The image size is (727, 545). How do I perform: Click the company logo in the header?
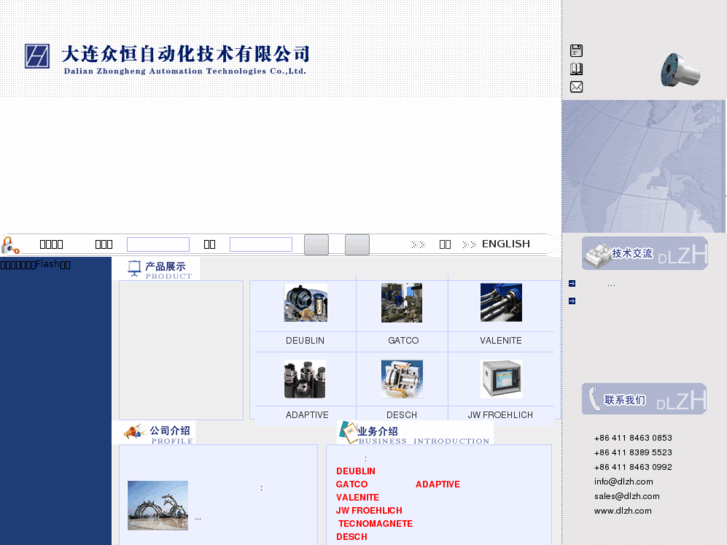tap(37, 56)
